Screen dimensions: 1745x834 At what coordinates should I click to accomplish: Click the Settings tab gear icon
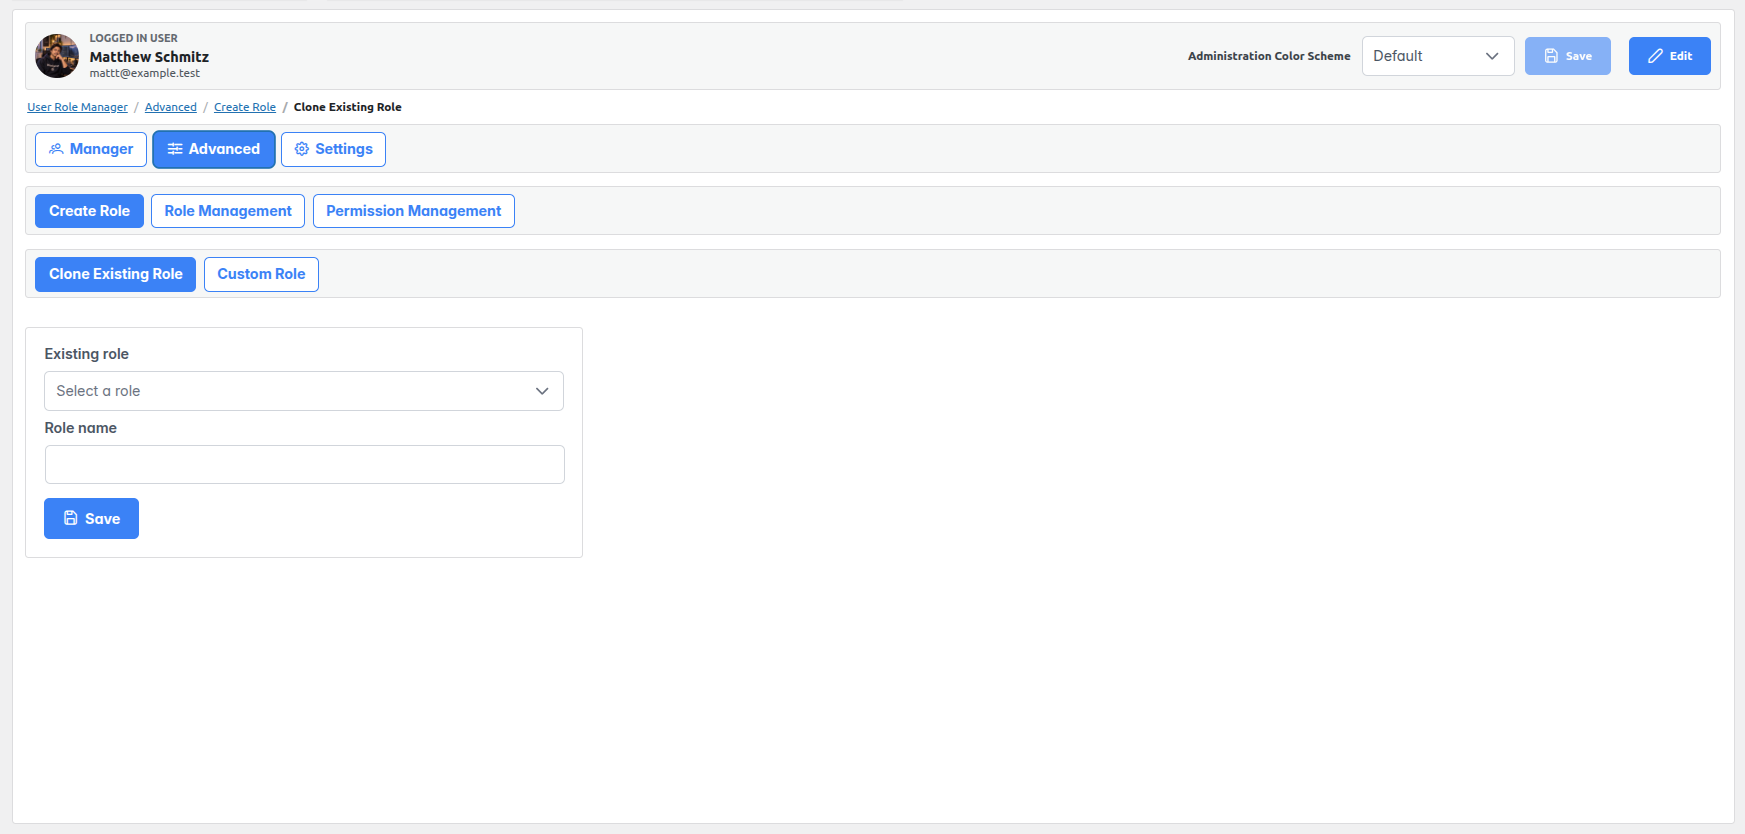pyautogui.click(x=302, y=149)
